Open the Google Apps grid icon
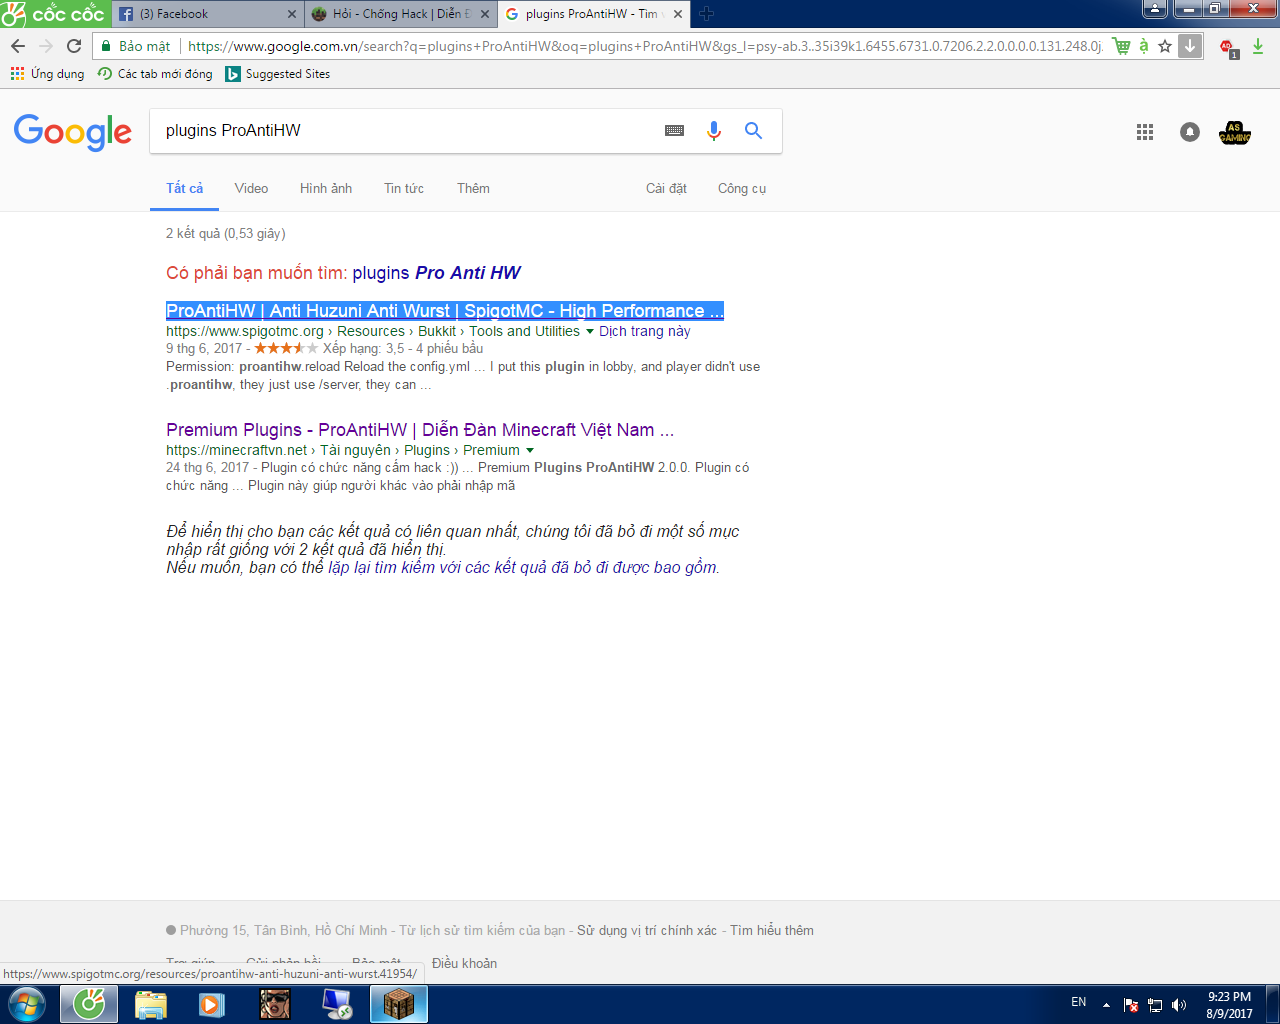Viewport: 1280px width, 1024px height. (x=1144, y=131)
